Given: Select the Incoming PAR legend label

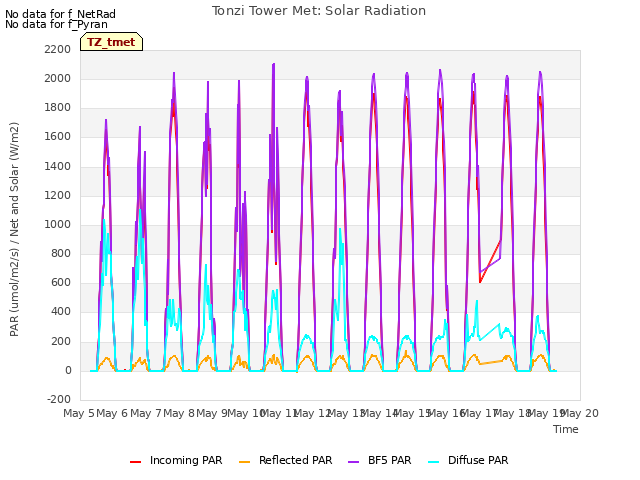Looking at the screenshot, I should [x=186, y=460].
